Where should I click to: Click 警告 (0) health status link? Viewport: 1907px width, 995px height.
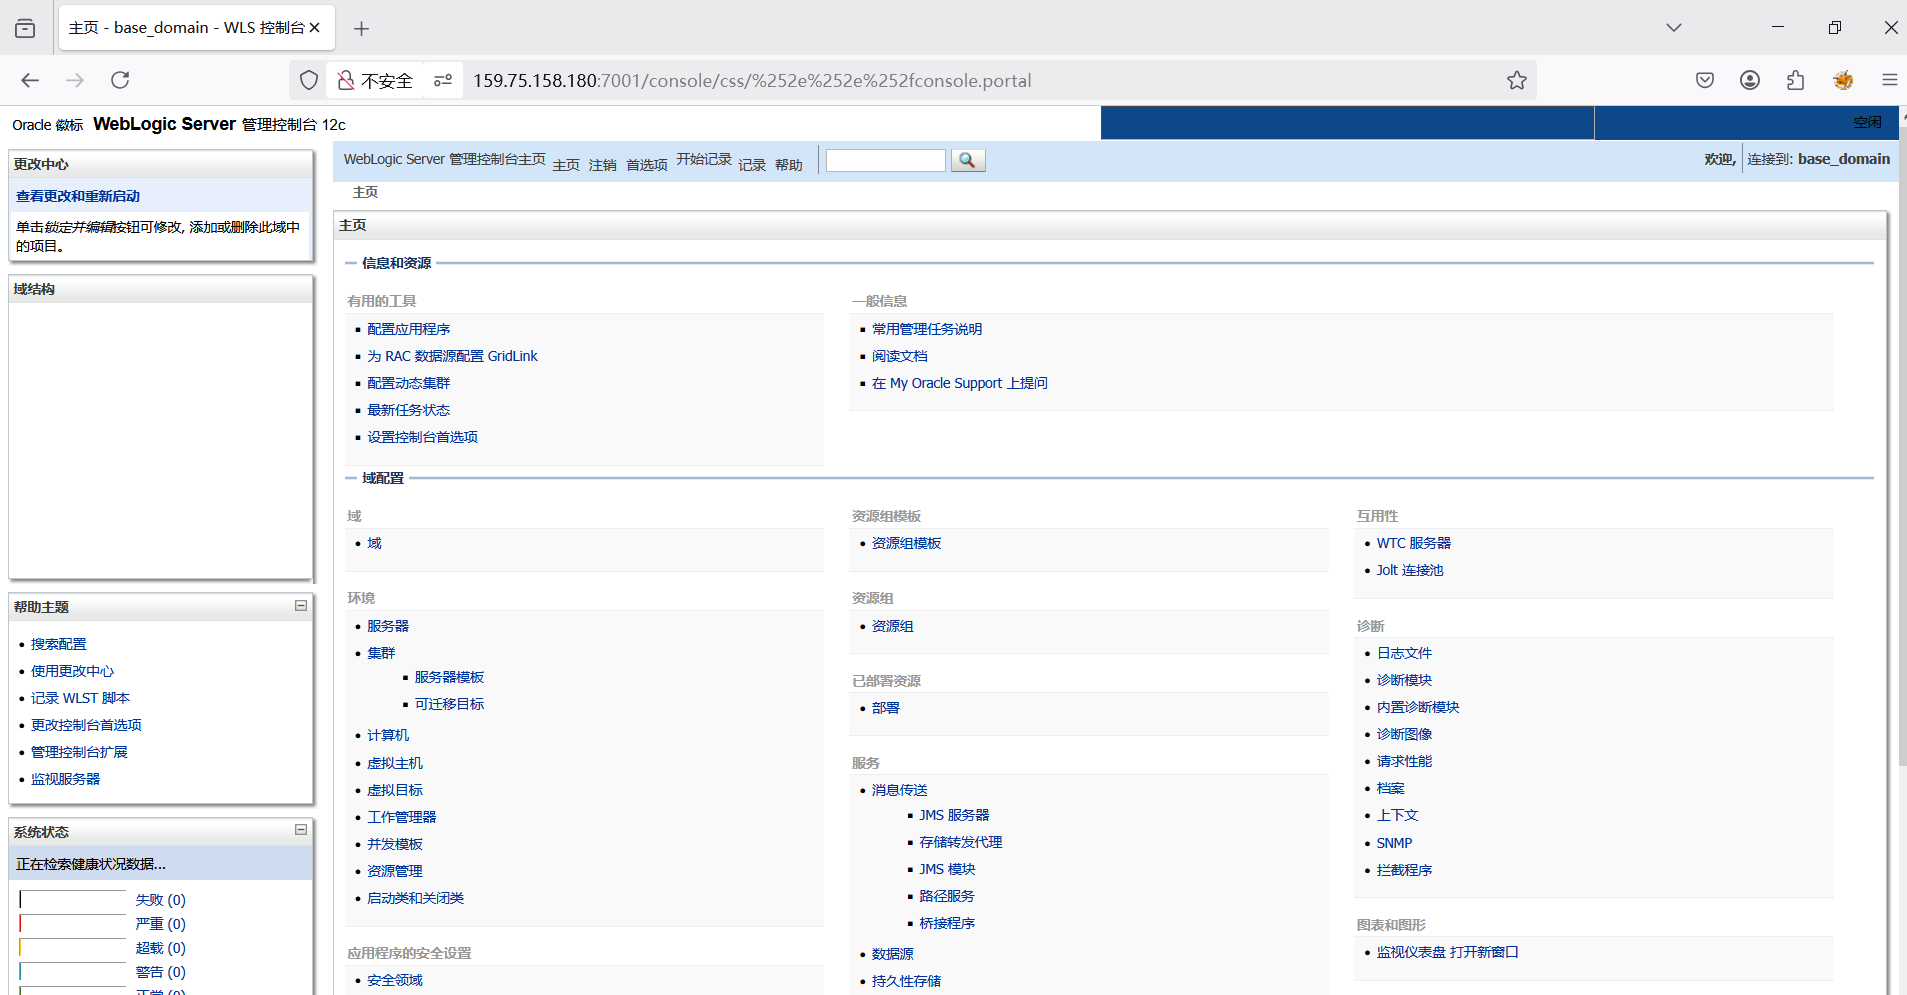point(161,972)
